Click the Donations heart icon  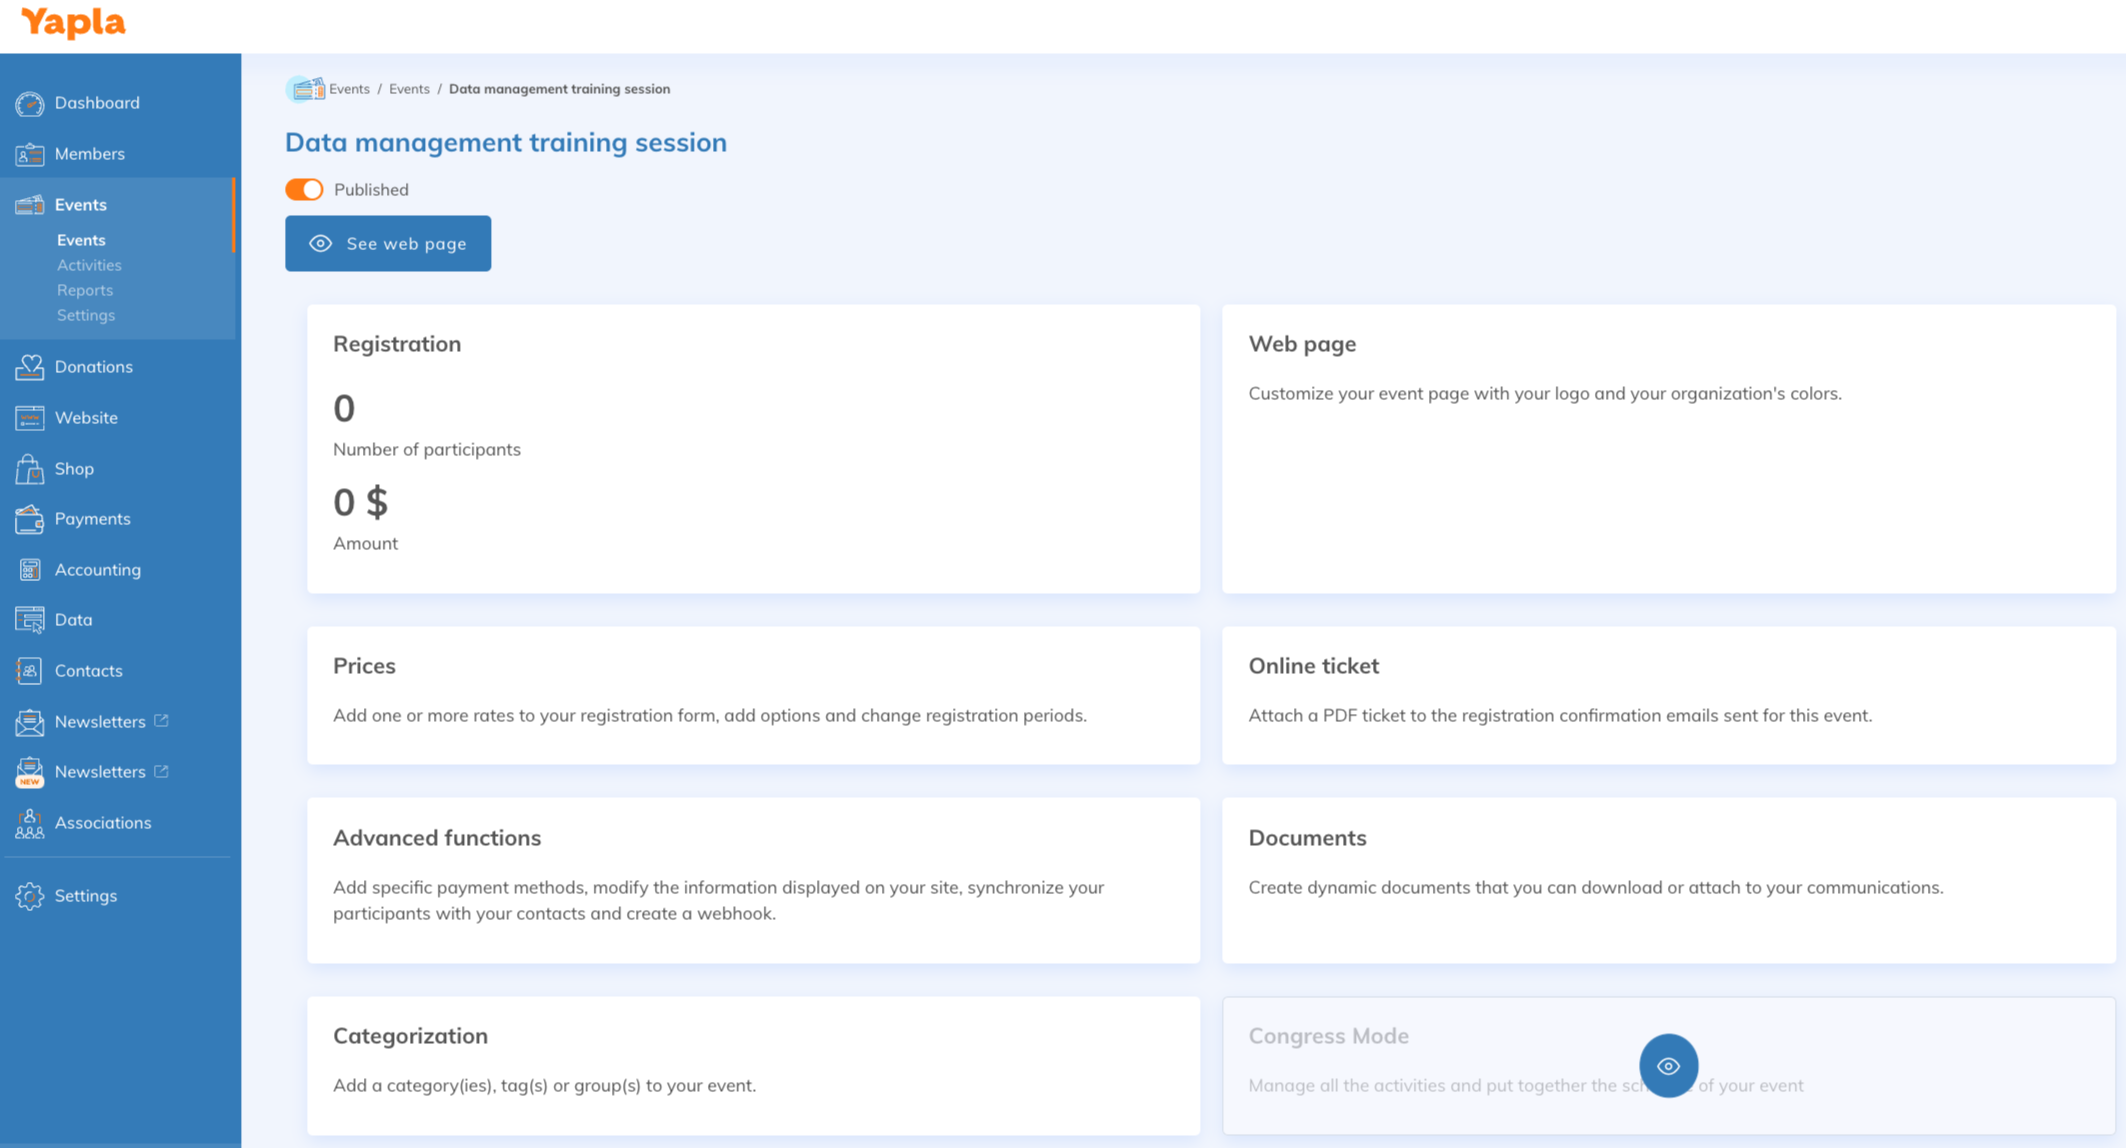[29, 367]
